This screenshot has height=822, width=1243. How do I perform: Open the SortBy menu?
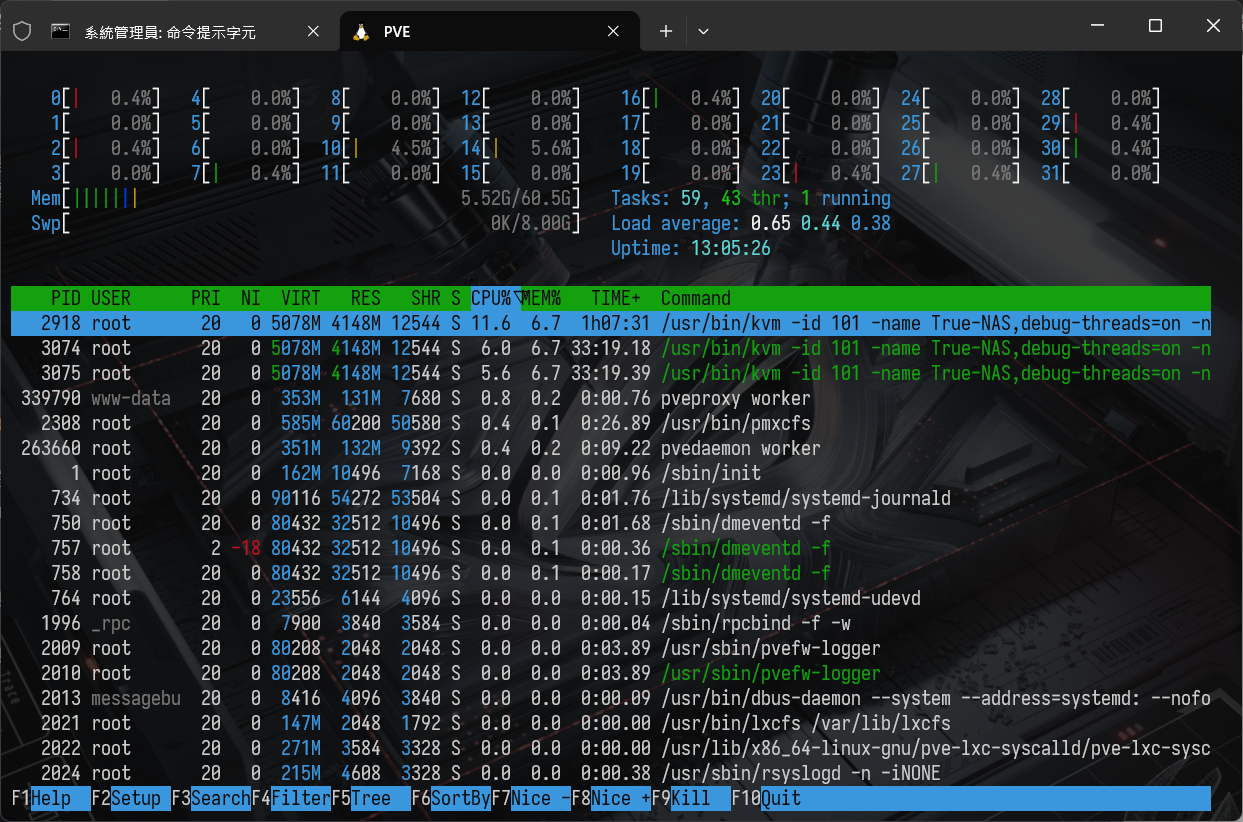click(460, 798)
